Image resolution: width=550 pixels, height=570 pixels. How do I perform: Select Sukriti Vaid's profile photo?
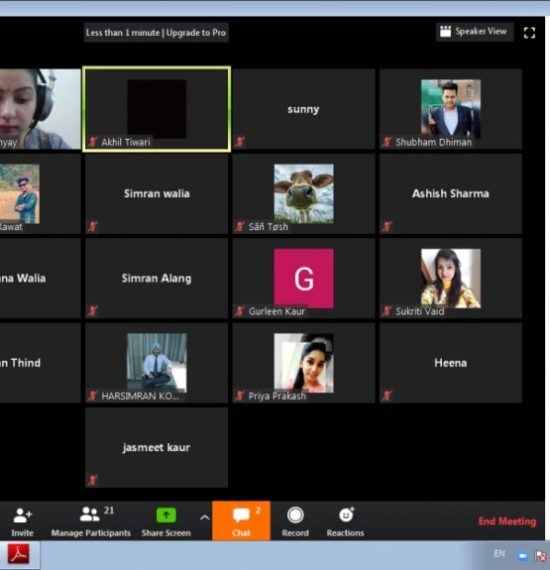coord(451,278)
